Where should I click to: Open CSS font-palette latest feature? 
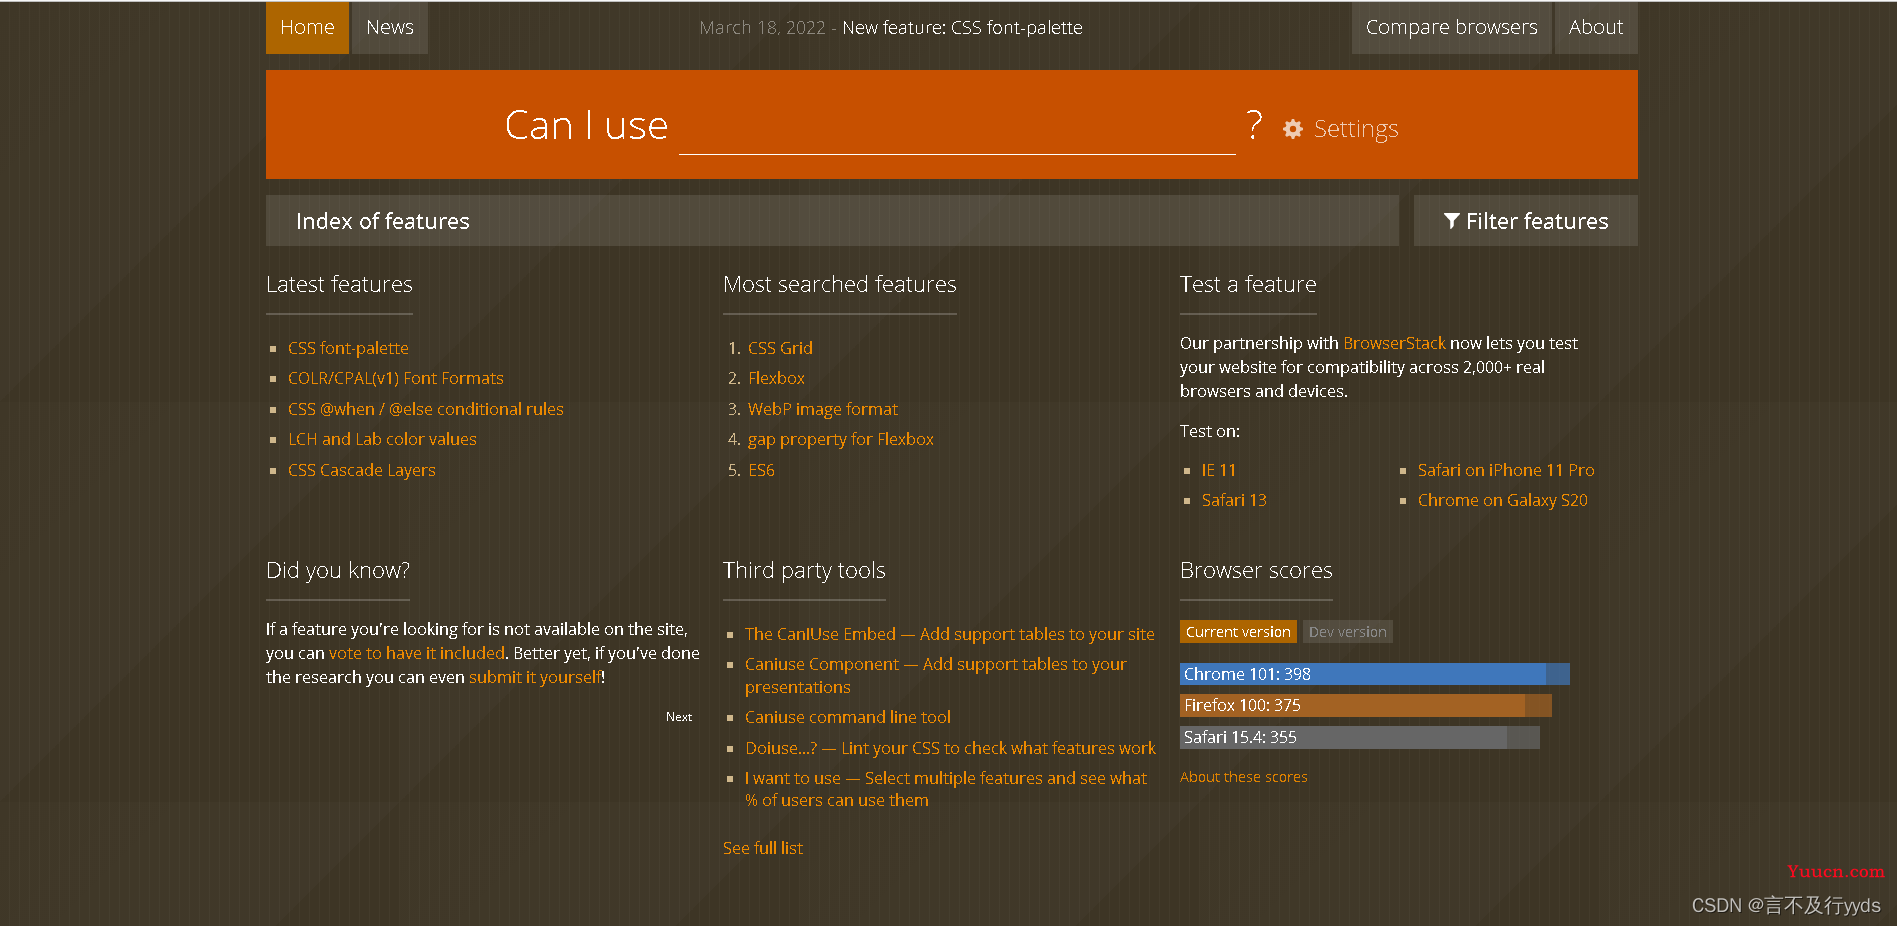click(x=348, y=348)
